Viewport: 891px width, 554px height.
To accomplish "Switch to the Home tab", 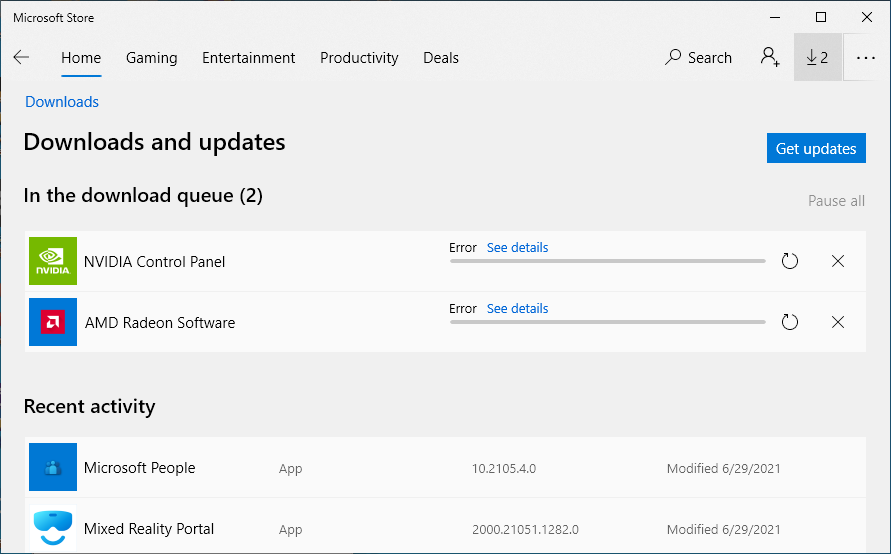I will coord(81,57).
